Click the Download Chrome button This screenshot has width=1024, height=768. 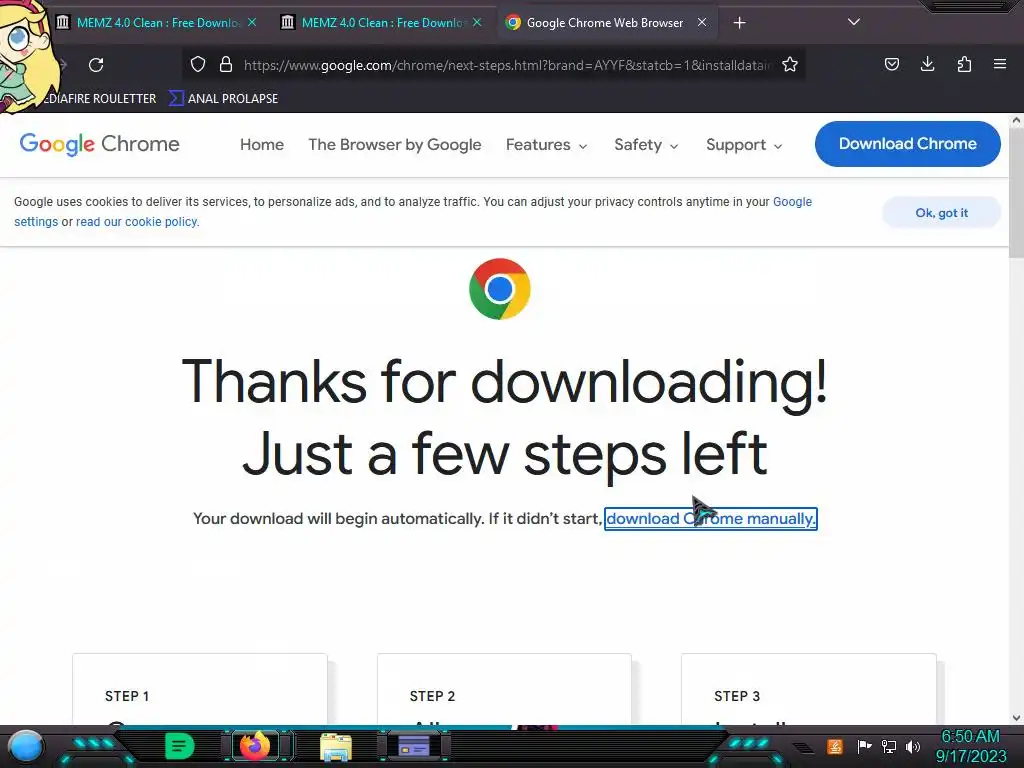click(907, 144)
